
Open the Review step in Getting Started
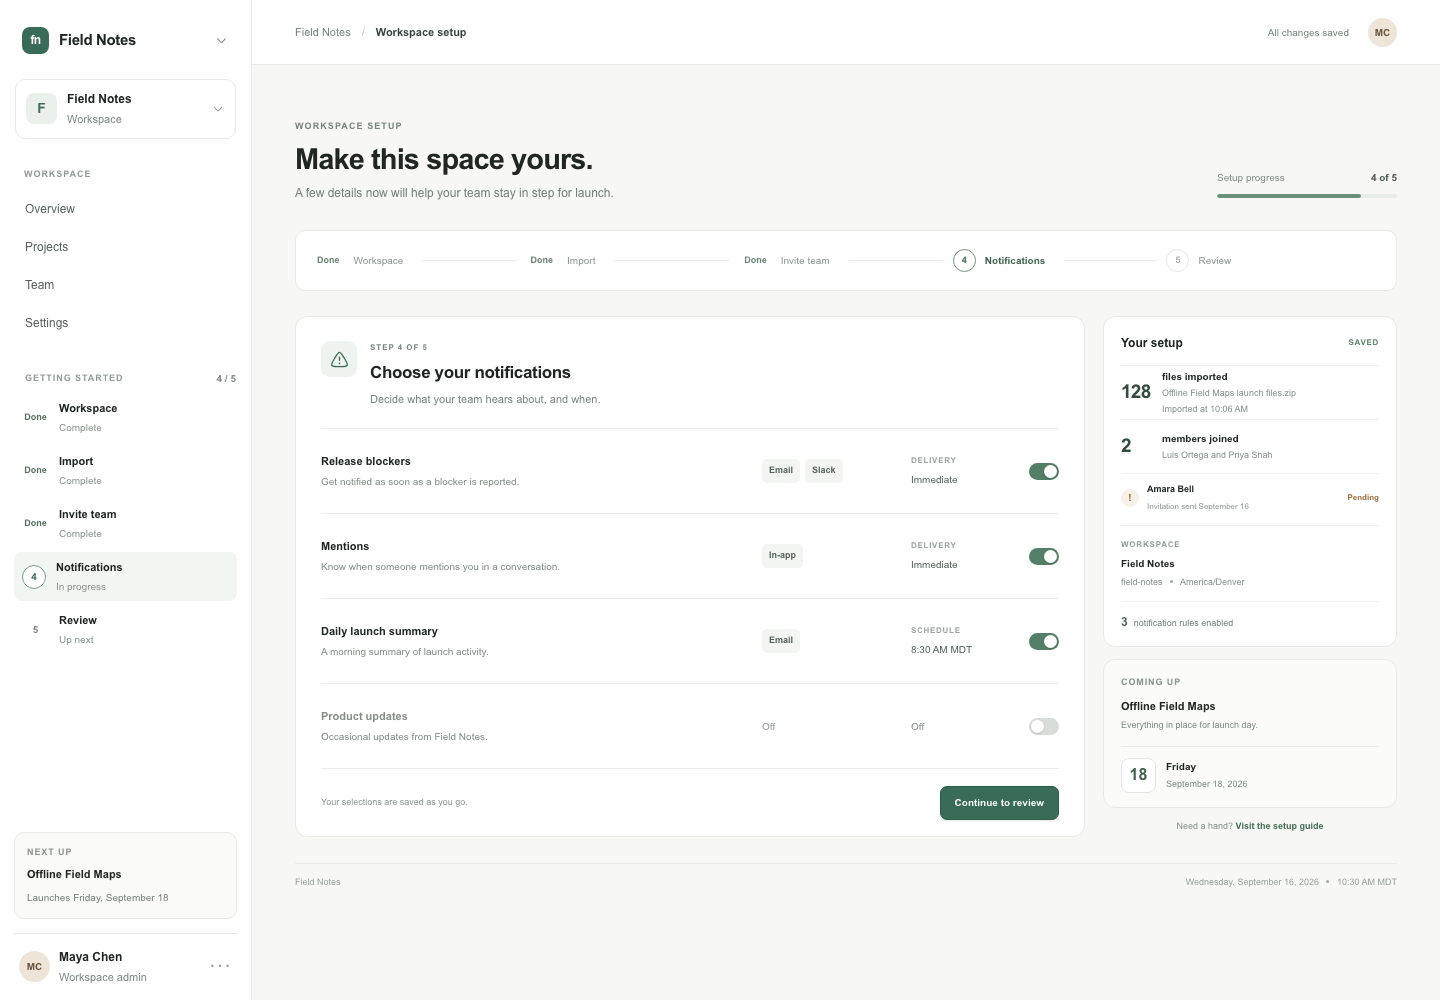pyautogui.click(x=125, y=630)
